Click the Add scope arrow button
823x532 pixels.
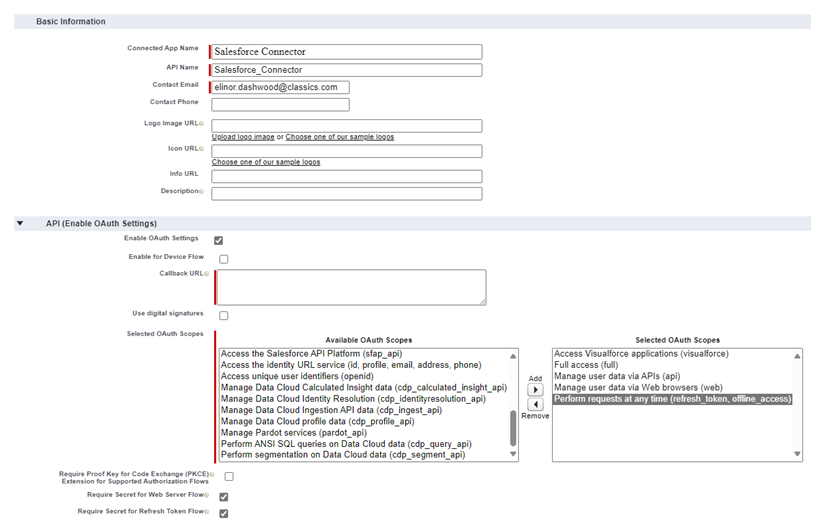535,390
